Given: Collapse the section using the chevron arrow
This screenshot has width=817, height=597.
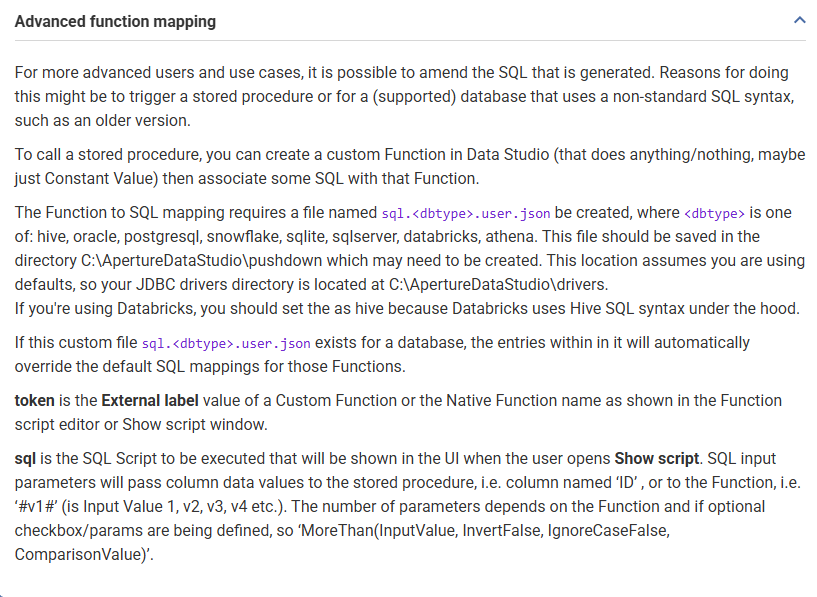Looking at the screenshot, I should 799,21.
